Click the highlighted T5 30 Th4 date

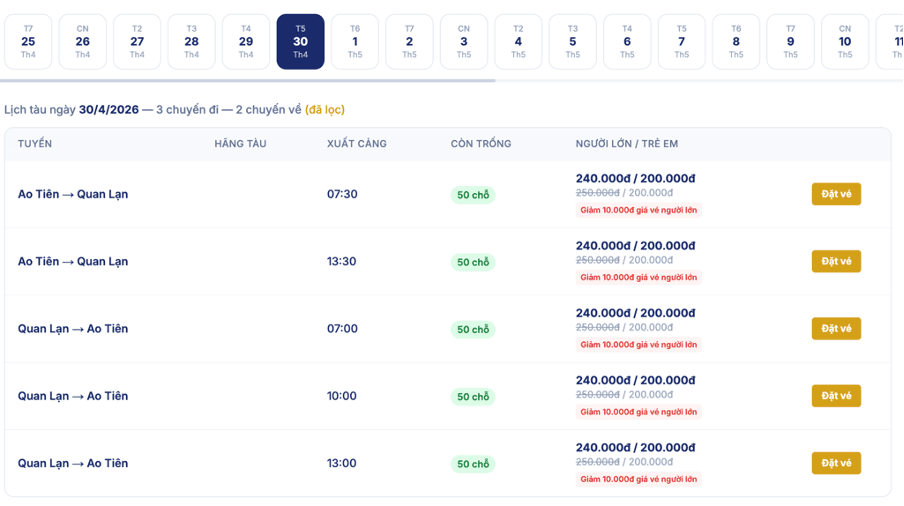point(300,41)
